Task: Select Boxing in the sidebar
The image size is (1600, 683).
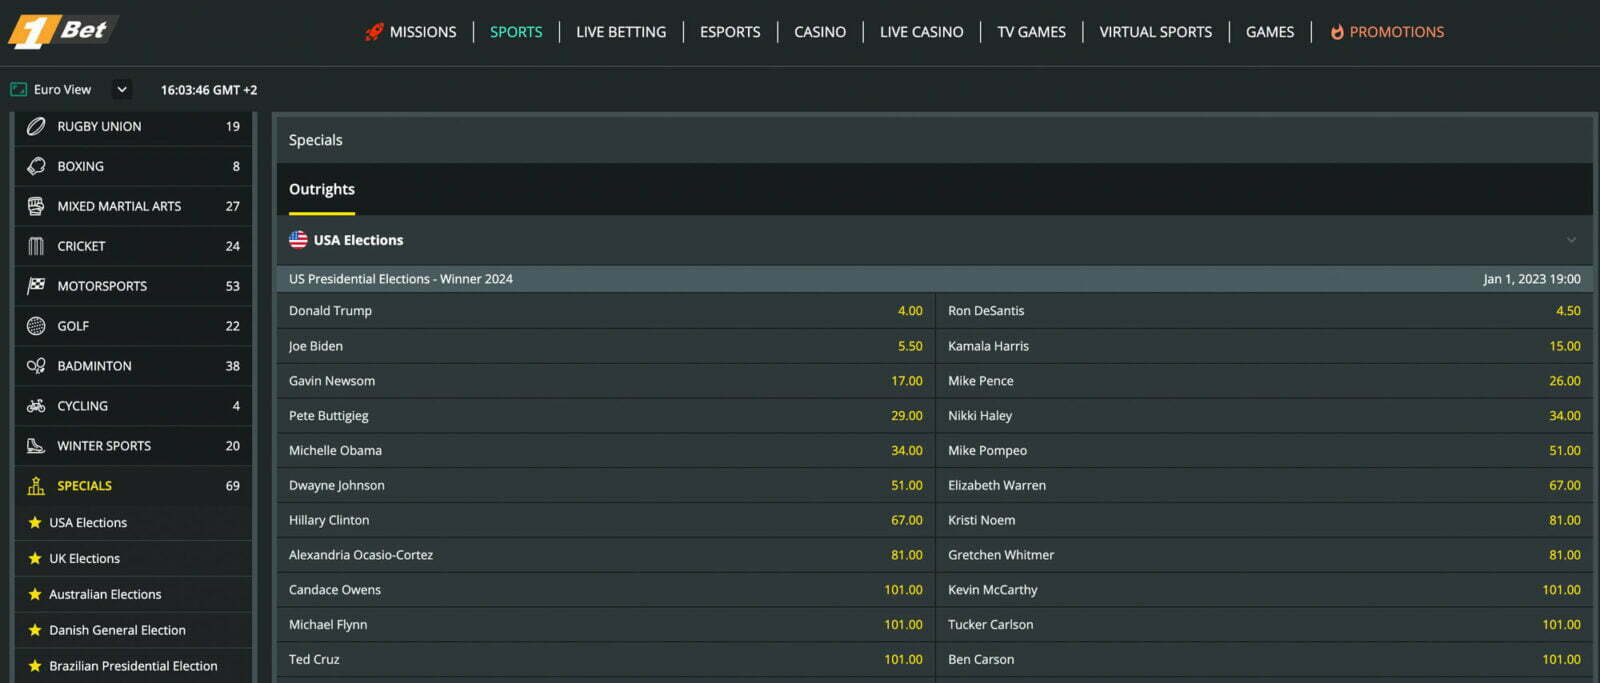Action: click(133, 166)
